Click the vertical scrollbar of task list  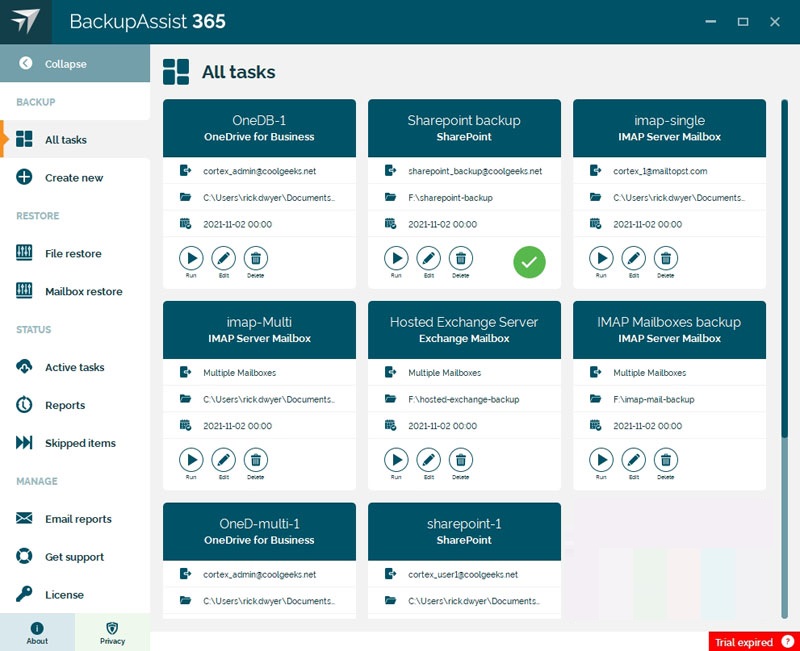point(785,270)
